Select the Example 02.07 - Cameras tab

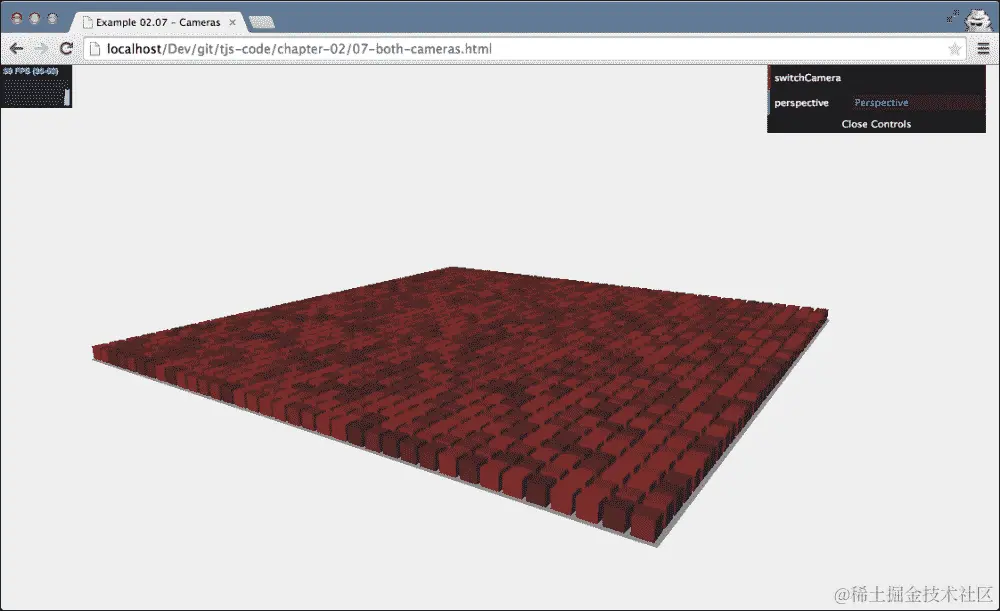tap(157, 22)
